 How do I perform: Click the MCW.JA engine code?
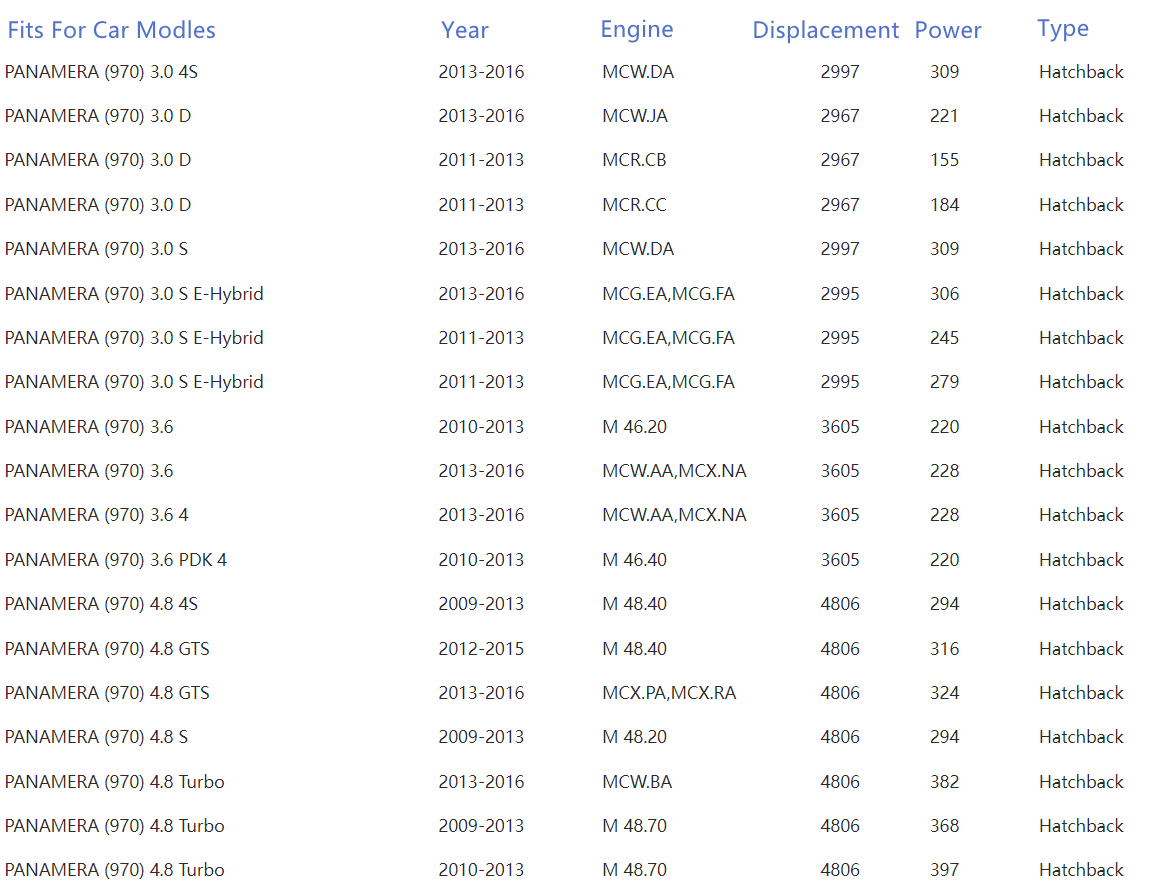click(634, 116)
